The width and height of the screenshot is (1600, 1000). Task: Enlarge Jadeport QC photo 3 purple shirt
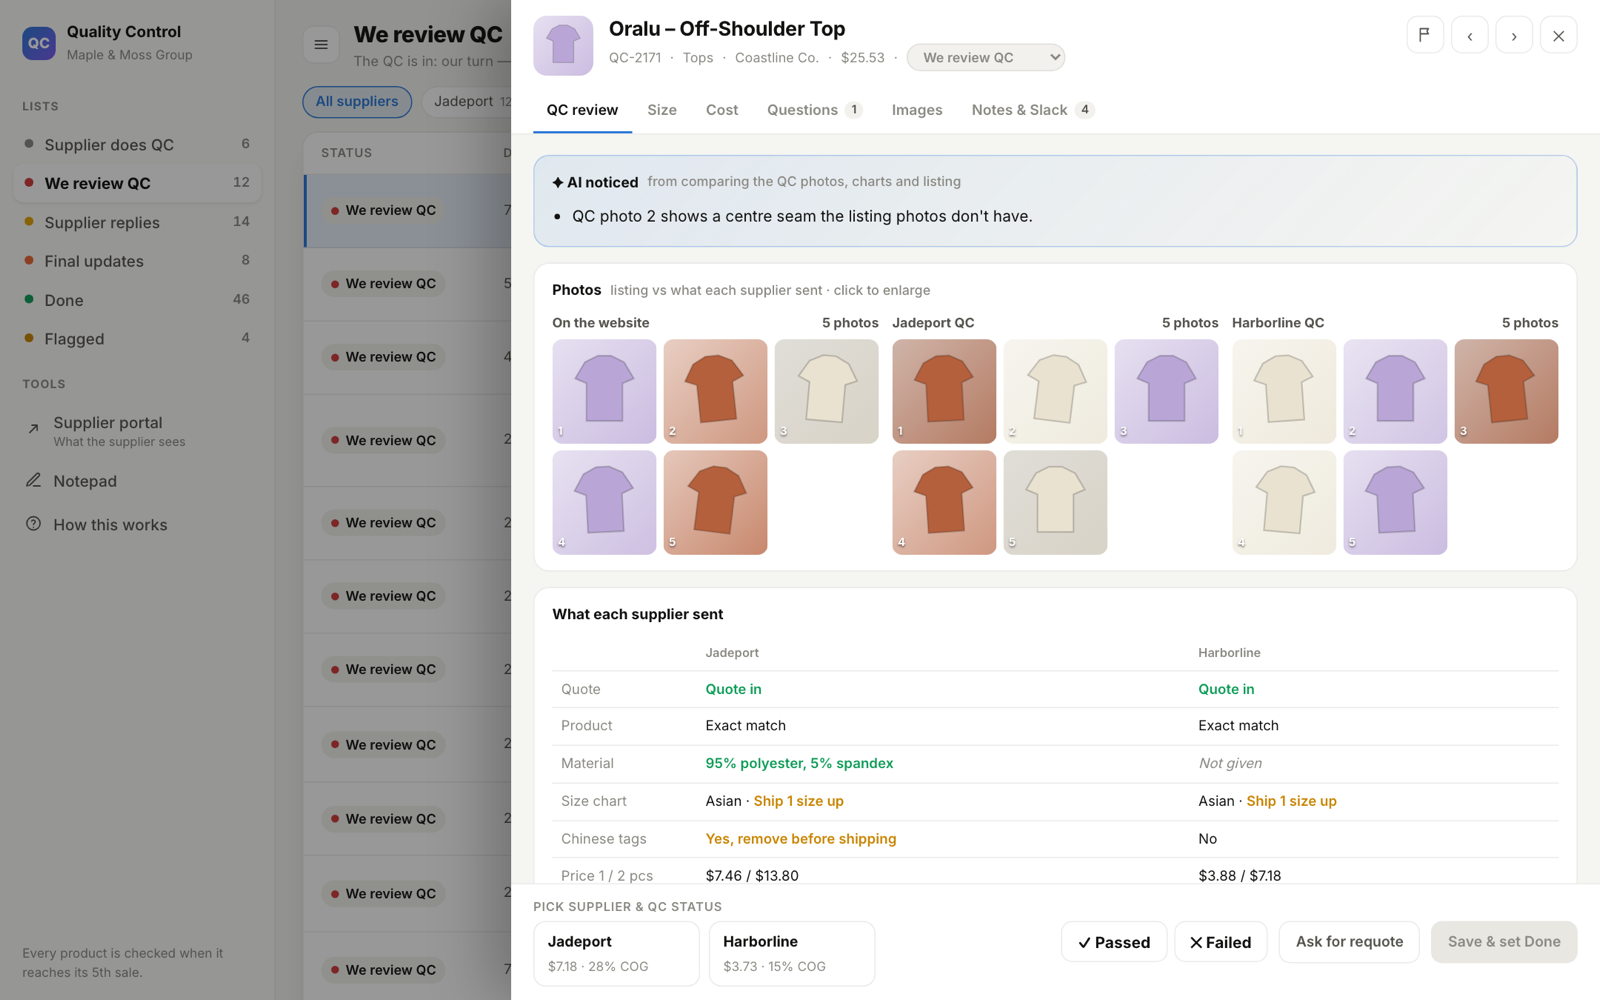click(1166, 391)
